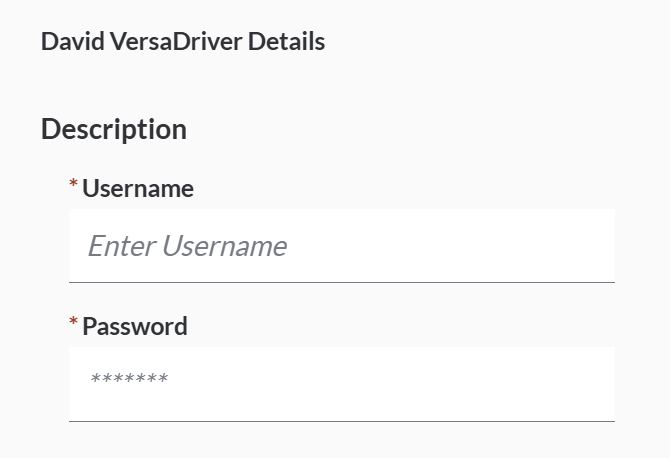Click the red asterisk beside Password
The height and width of the screenshot is (458, 670).
[73, 323]
